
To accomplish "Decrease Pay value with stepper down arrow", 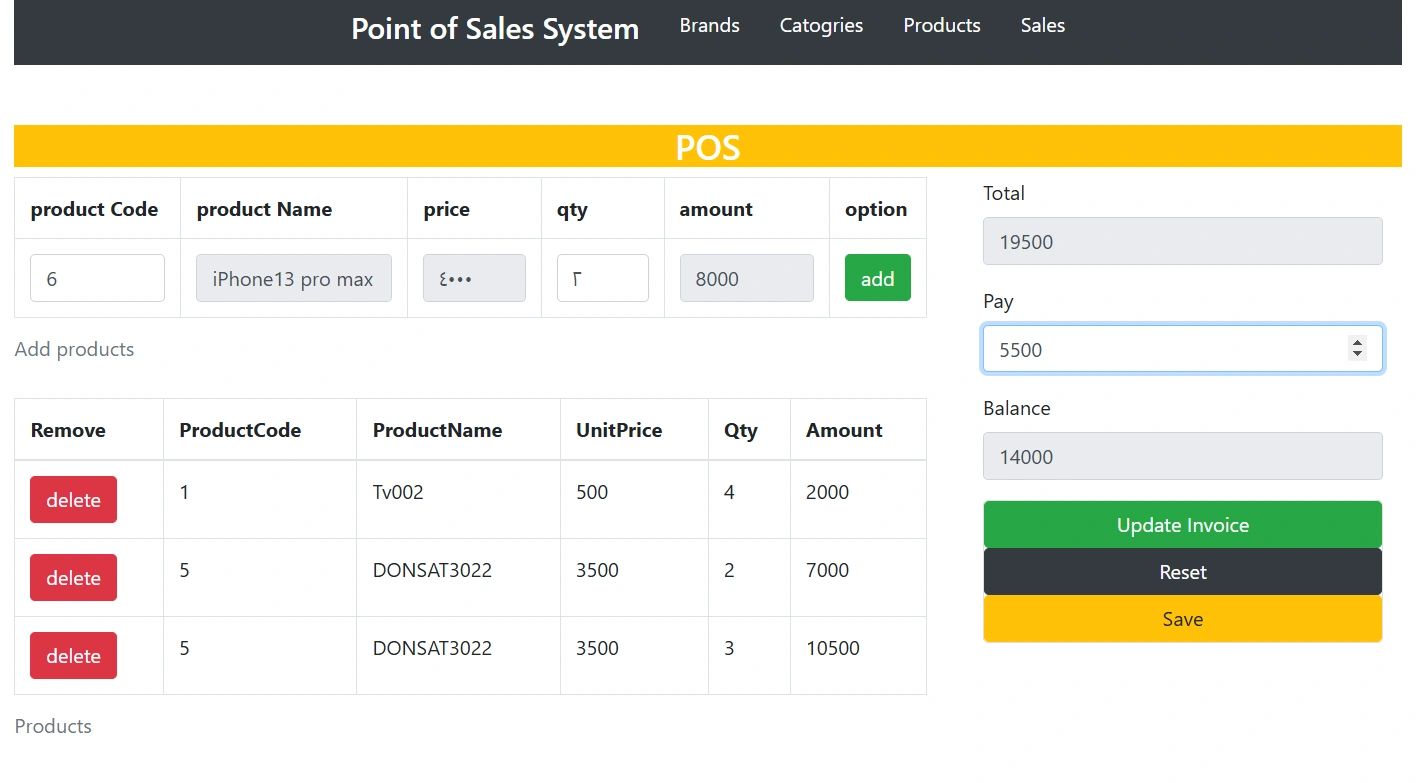I will click(1357, 355).
